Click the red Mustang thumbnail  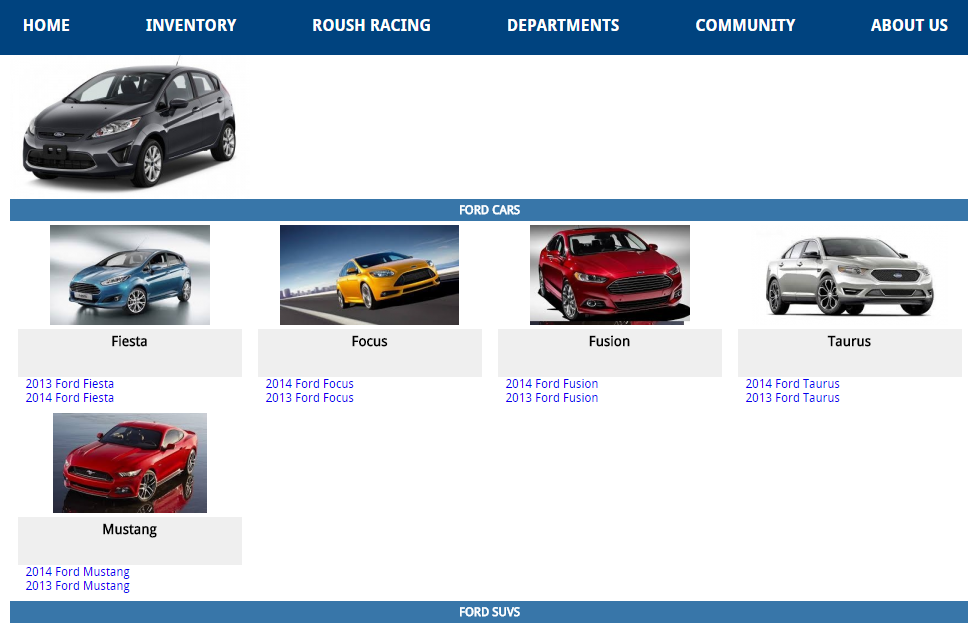point(130,462)
